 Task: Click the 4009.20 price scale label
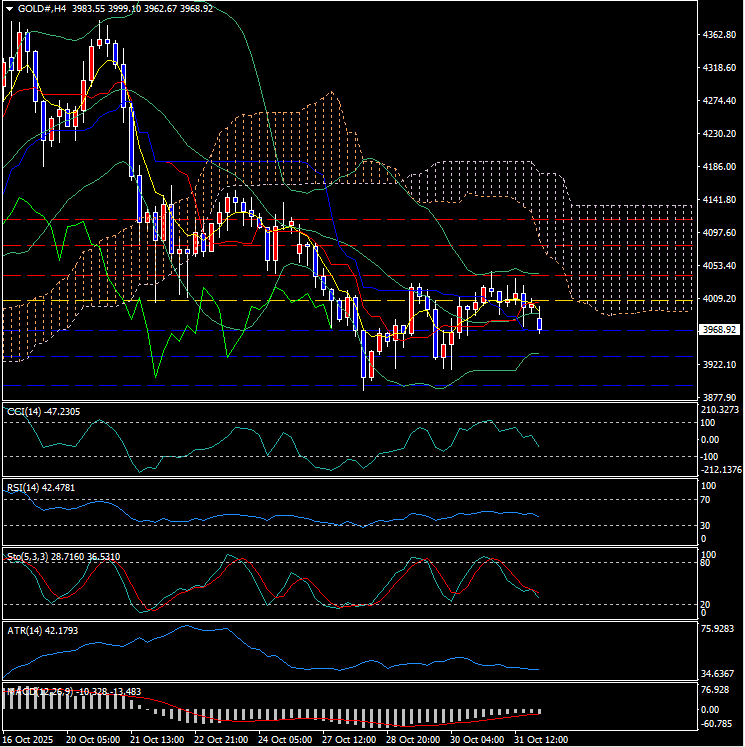coord(720,299)
